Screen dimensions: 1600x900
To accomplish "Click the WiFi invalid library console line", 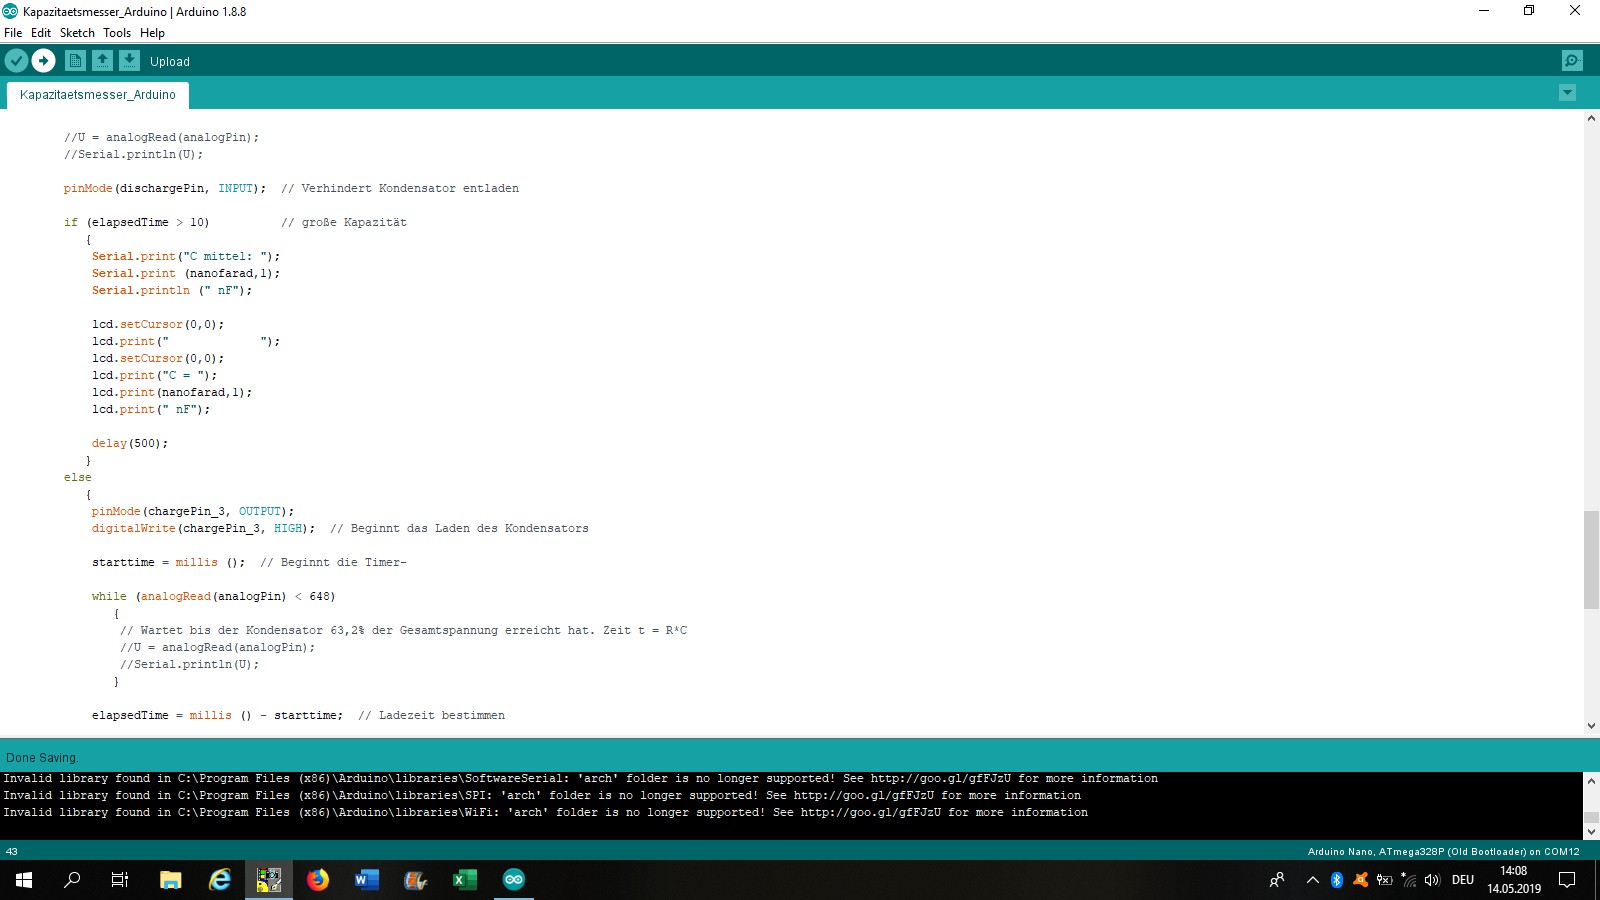I will tap(546, 813).
